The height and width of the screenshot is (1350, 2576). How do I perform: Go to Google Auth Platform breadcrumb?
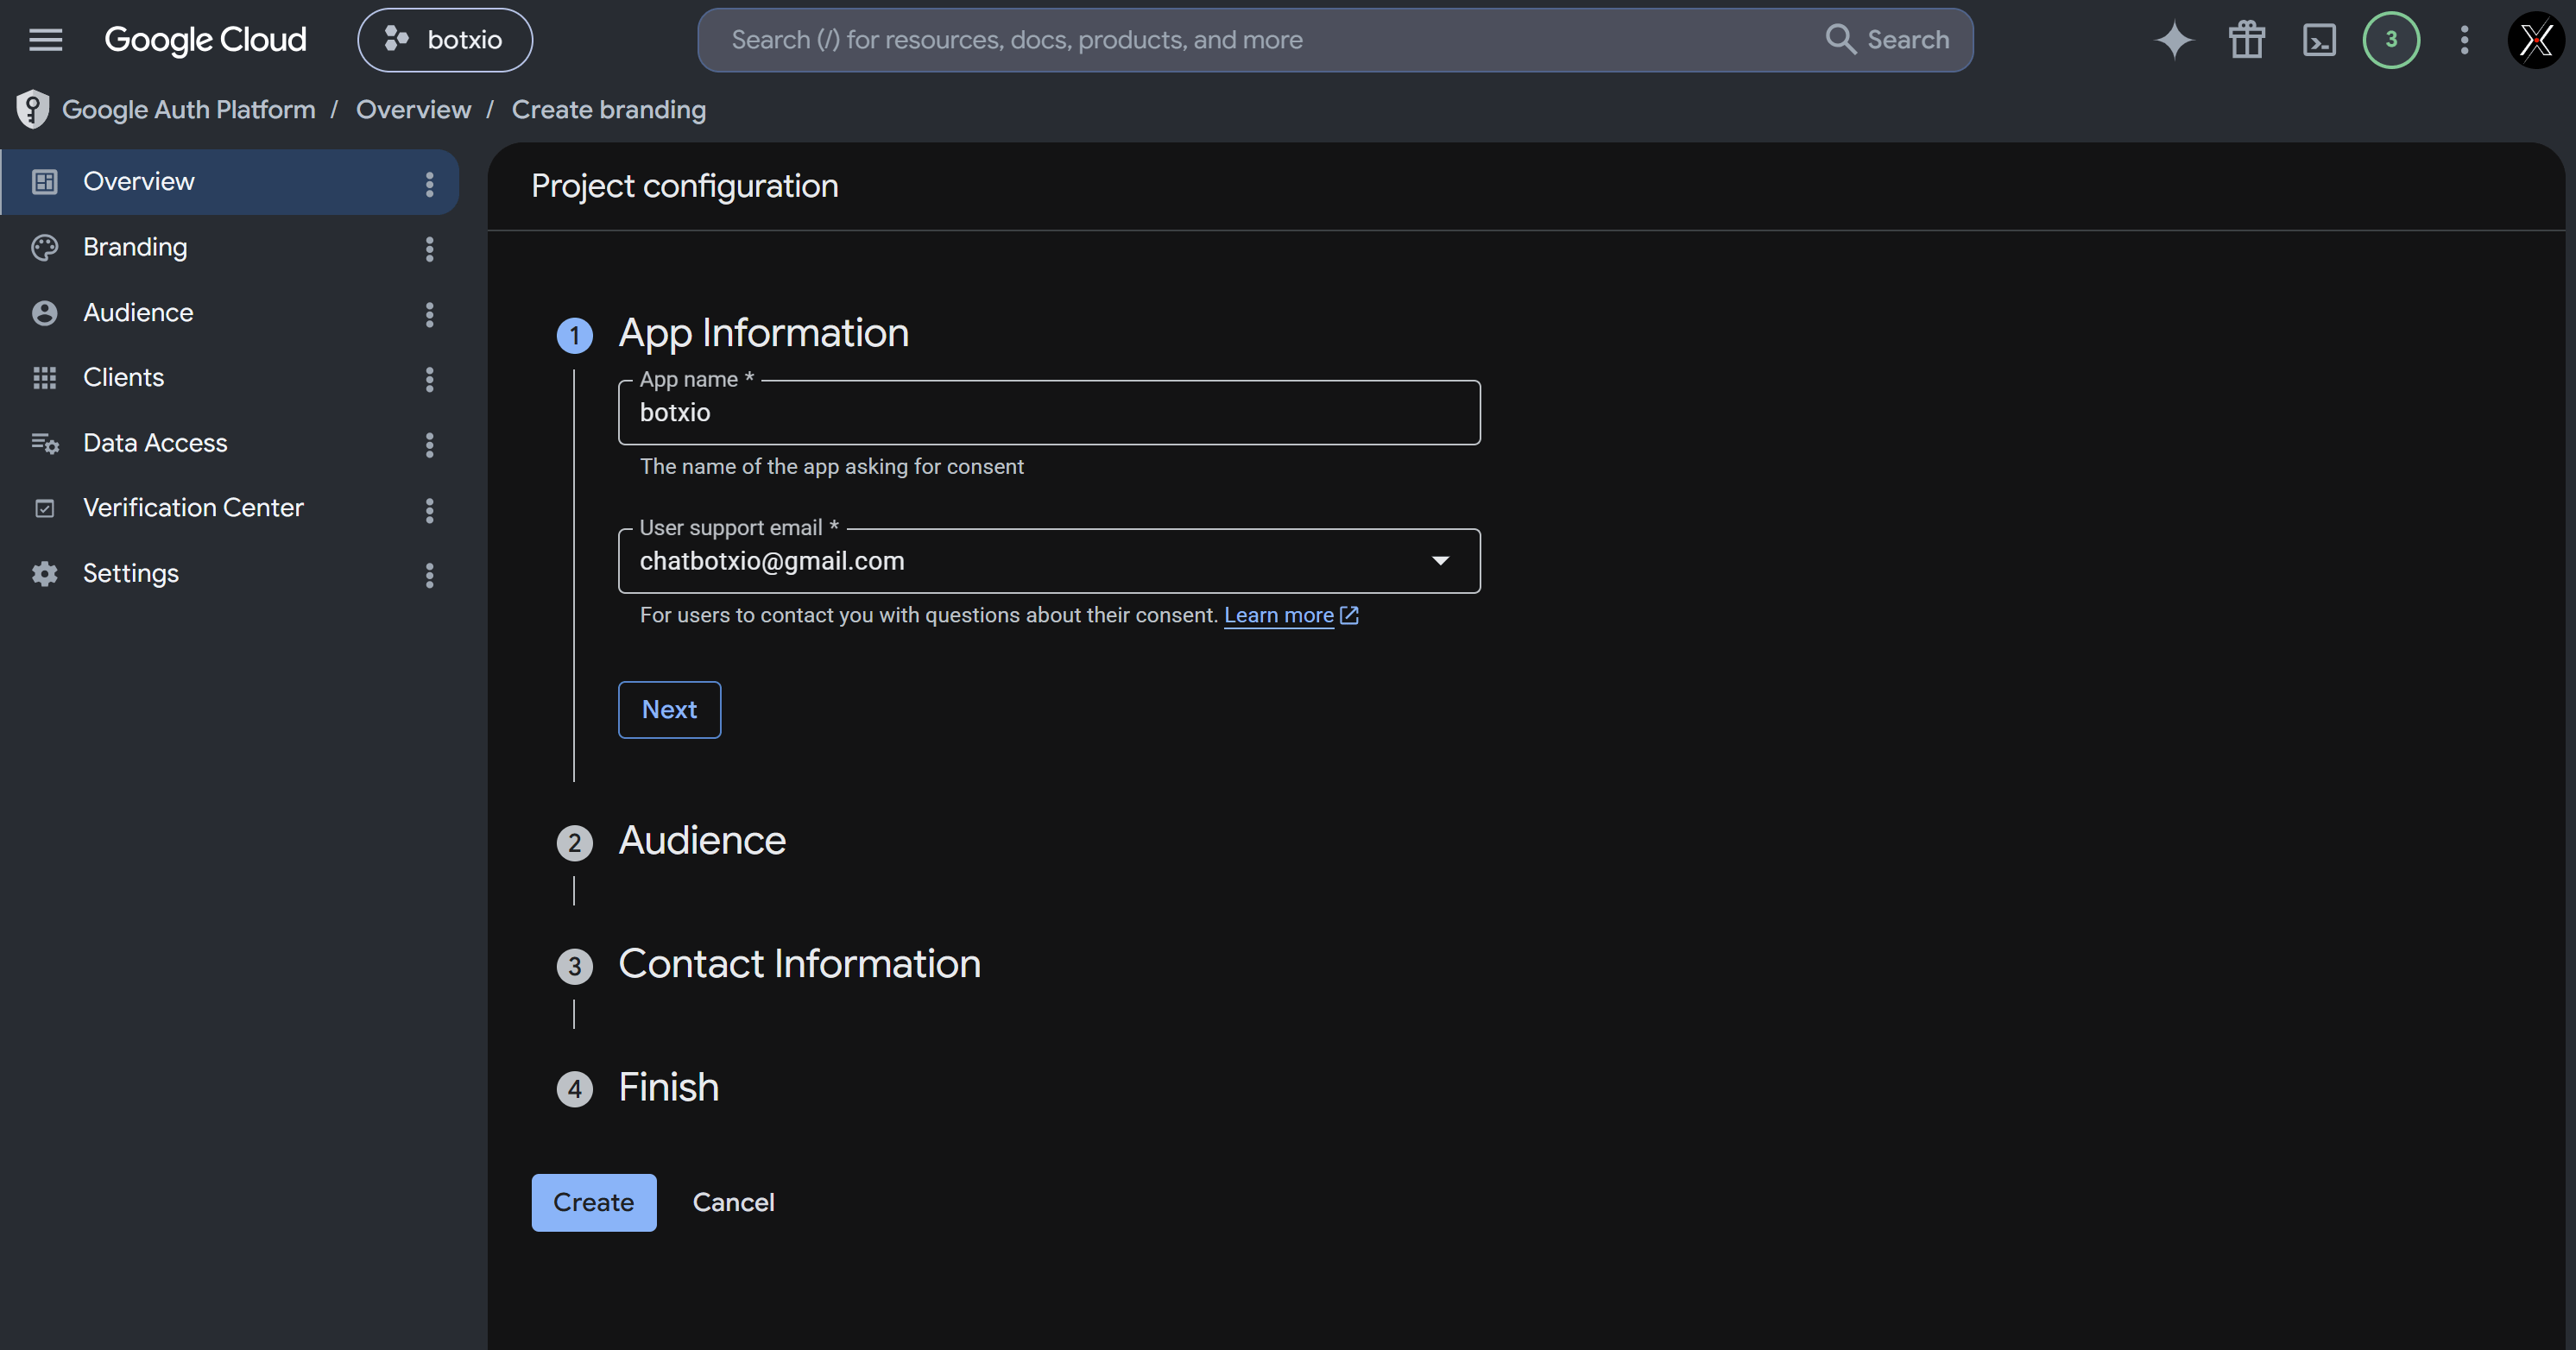[189, 109]
